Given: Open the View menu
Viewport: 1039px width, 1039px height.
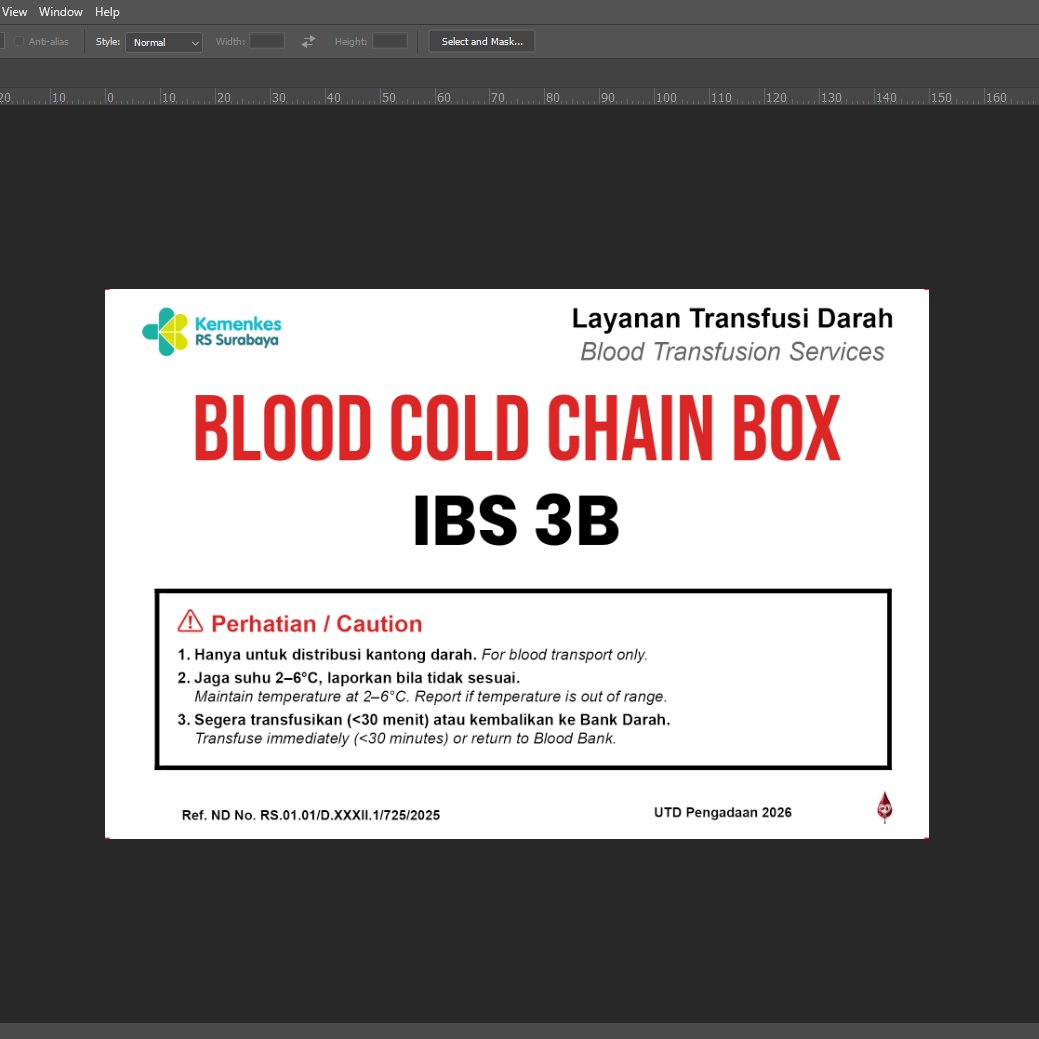Looking at the screenshot, I should [14, 12].
